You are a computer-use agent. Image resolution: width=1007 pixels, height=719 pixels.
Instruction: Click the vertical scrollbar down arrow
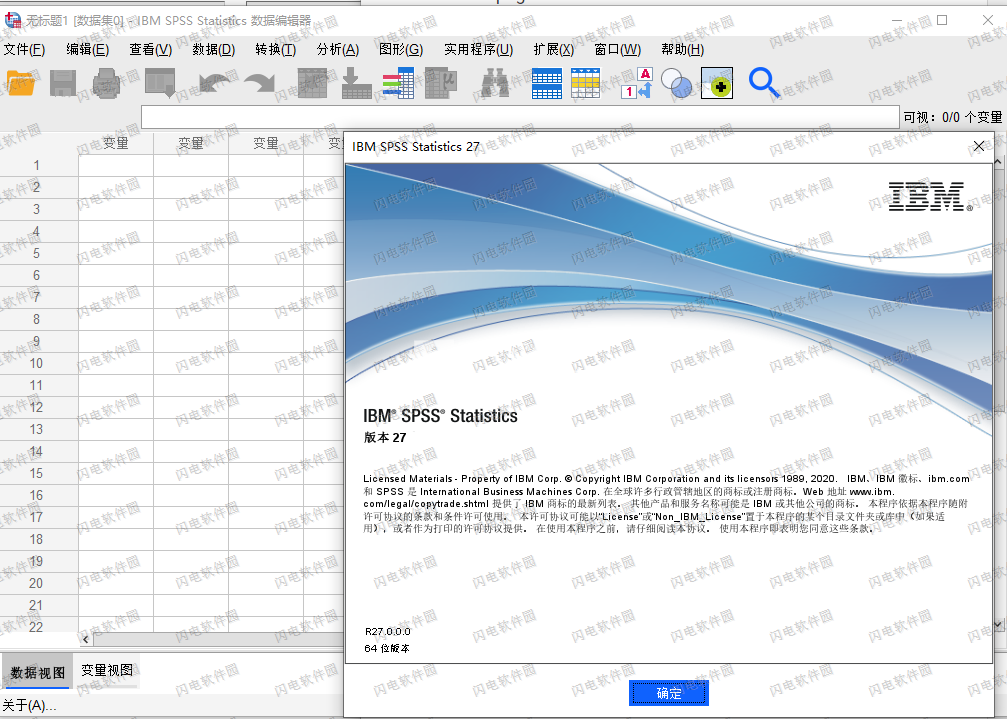[x=999, y=623]
